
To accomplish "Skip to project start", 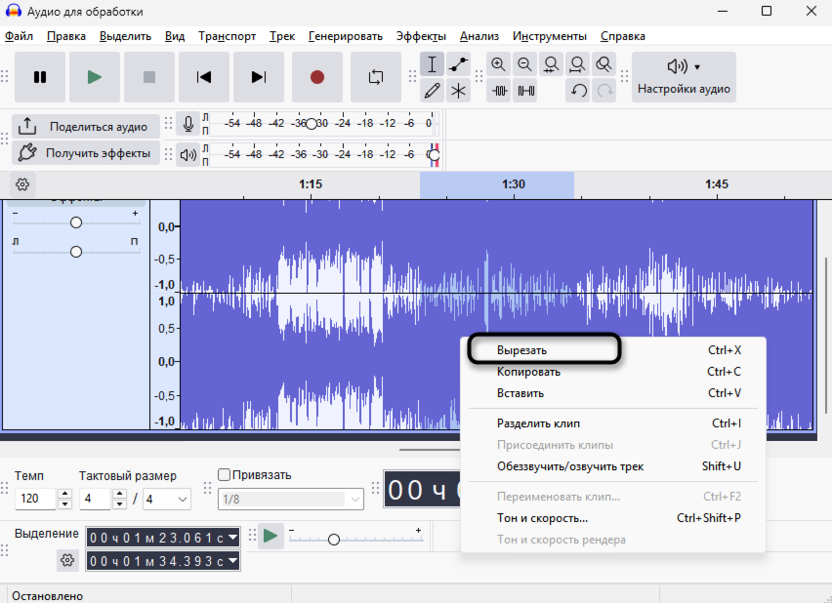I will (x=204, y=77).
